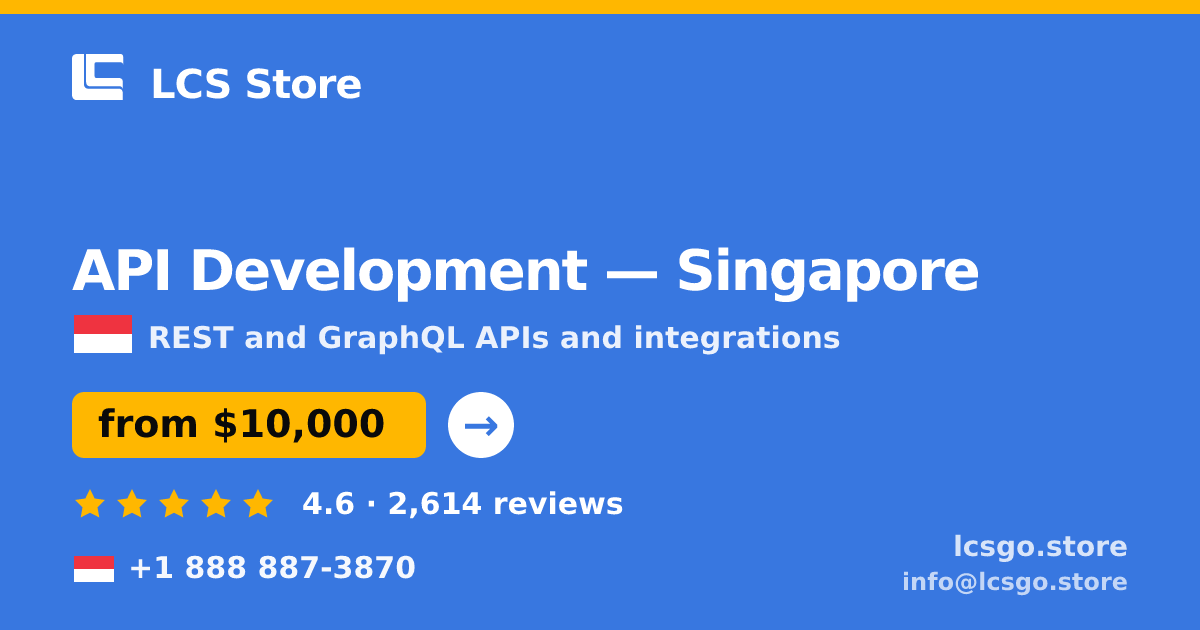Click the second rating star

point(132,503)
